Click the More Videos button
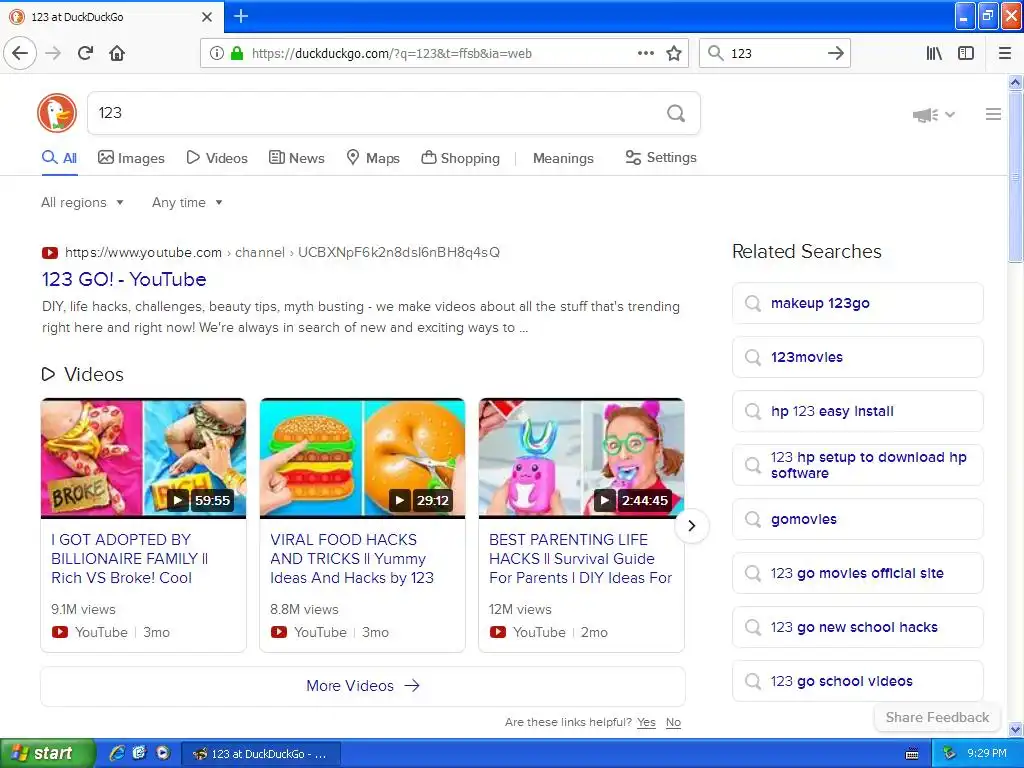 pyautogui.click(x=363, y=686)
